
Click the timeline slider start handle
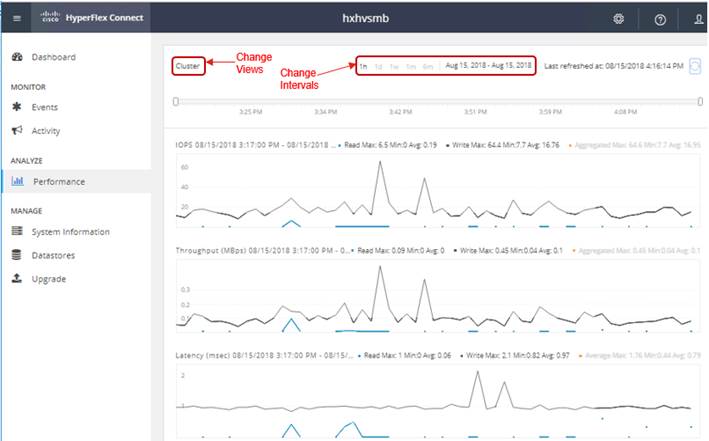[x=176, y=101]
